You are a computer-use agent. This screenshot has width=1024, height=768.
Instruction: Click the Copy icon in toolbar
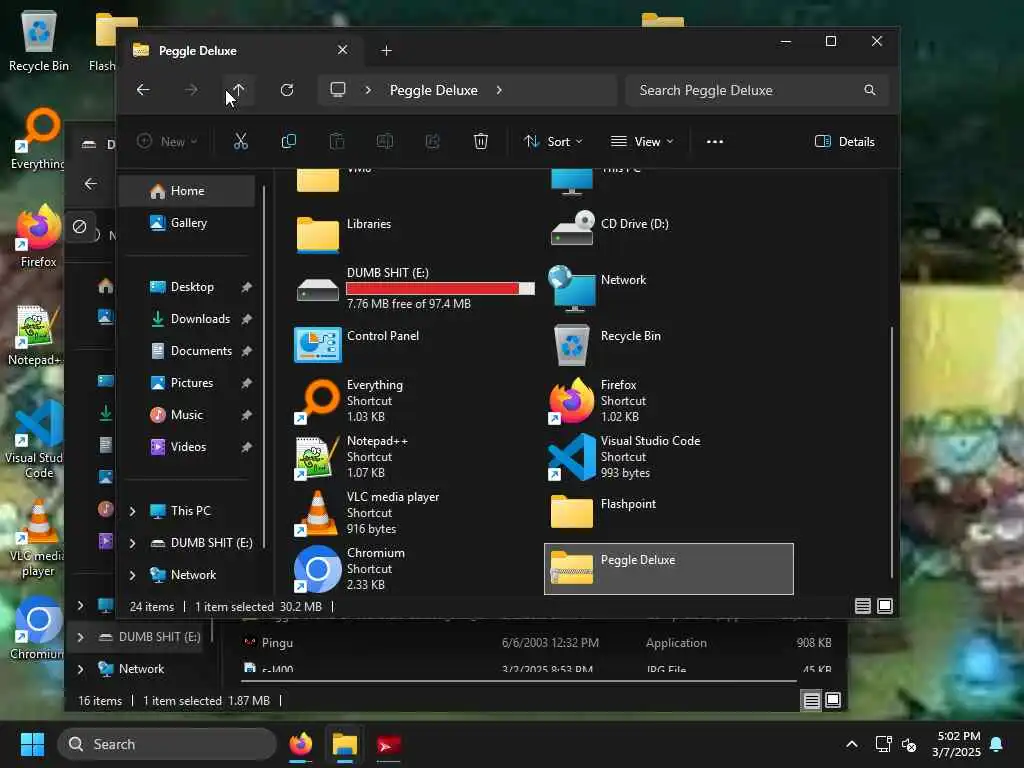click(289, 141)
